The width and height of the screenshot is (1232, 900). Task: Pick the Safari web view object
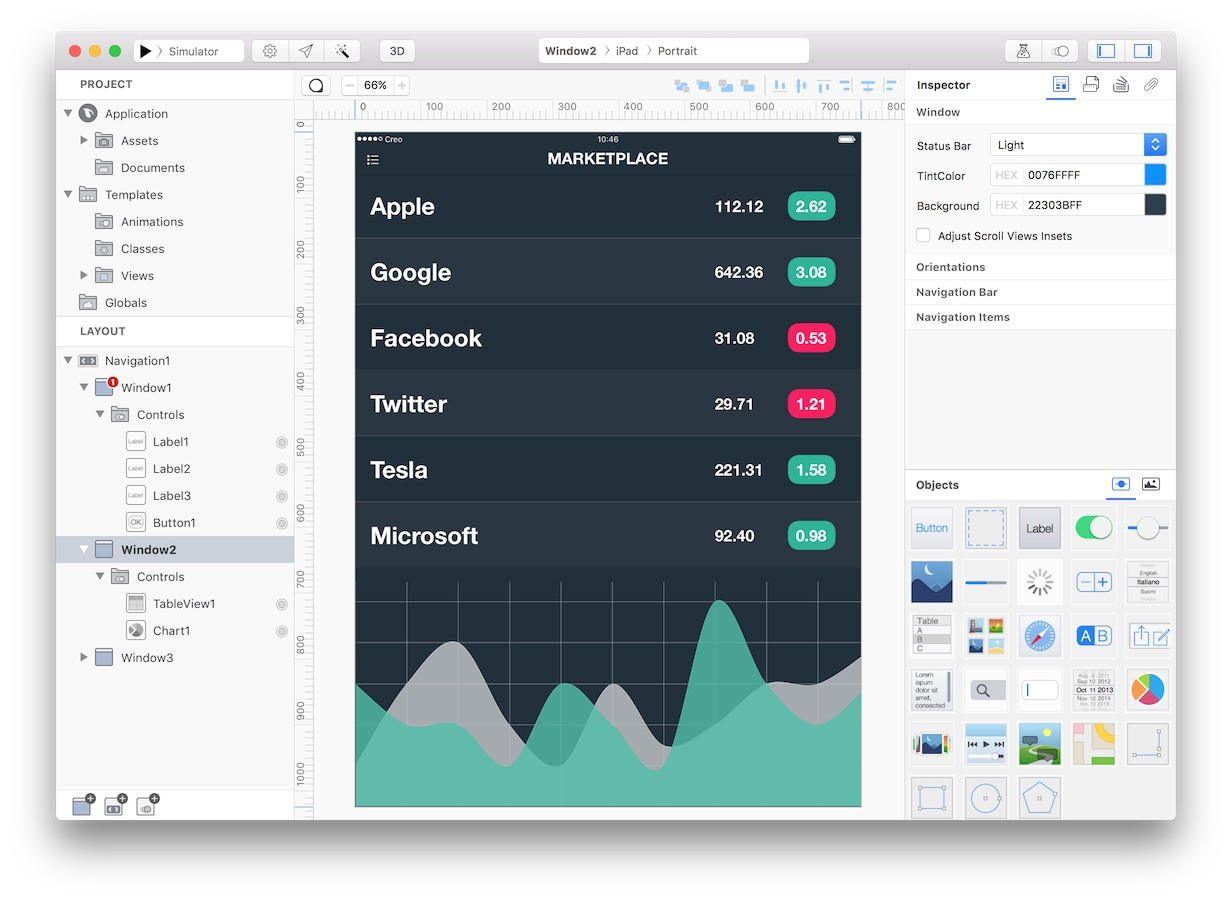click(x=1040, y=635)
